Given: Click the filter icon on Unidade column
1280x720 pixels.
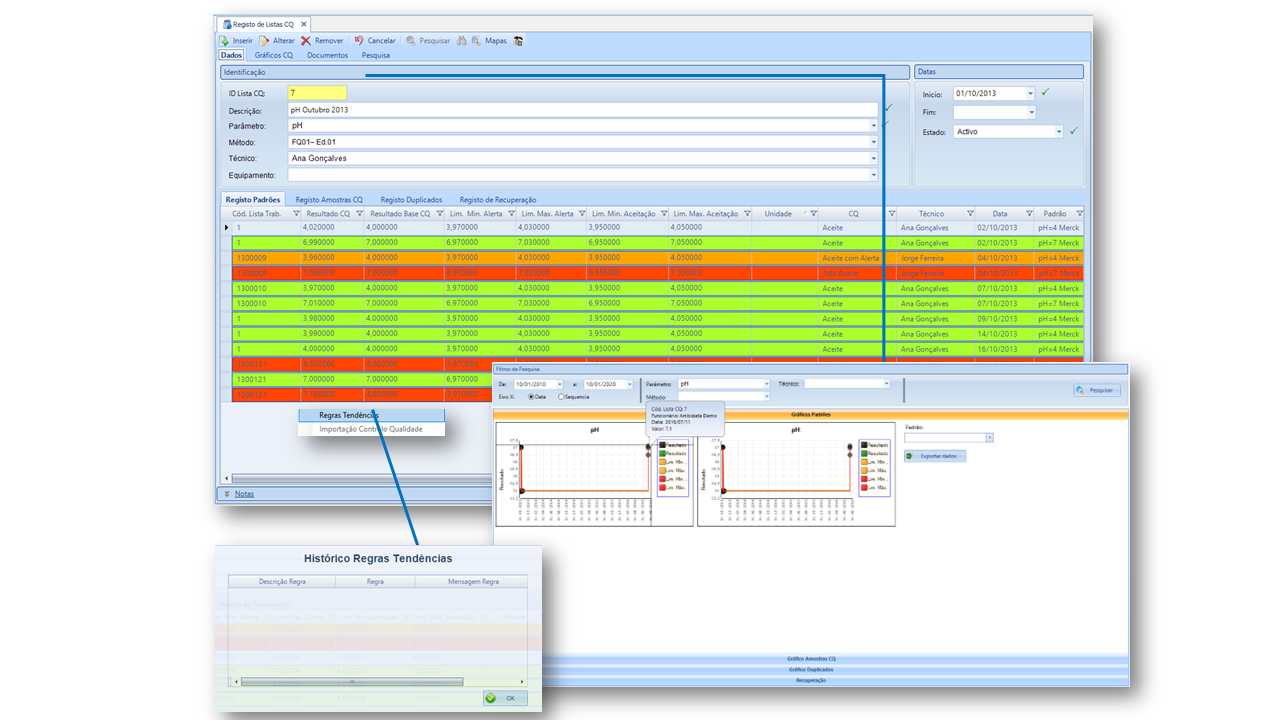Looking at the screenshot, I should [x=813, y=214].
